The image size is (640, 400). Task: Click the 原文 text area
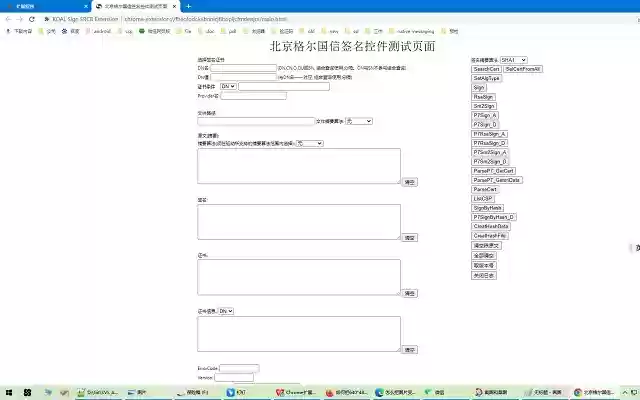(x=299, y=166)
